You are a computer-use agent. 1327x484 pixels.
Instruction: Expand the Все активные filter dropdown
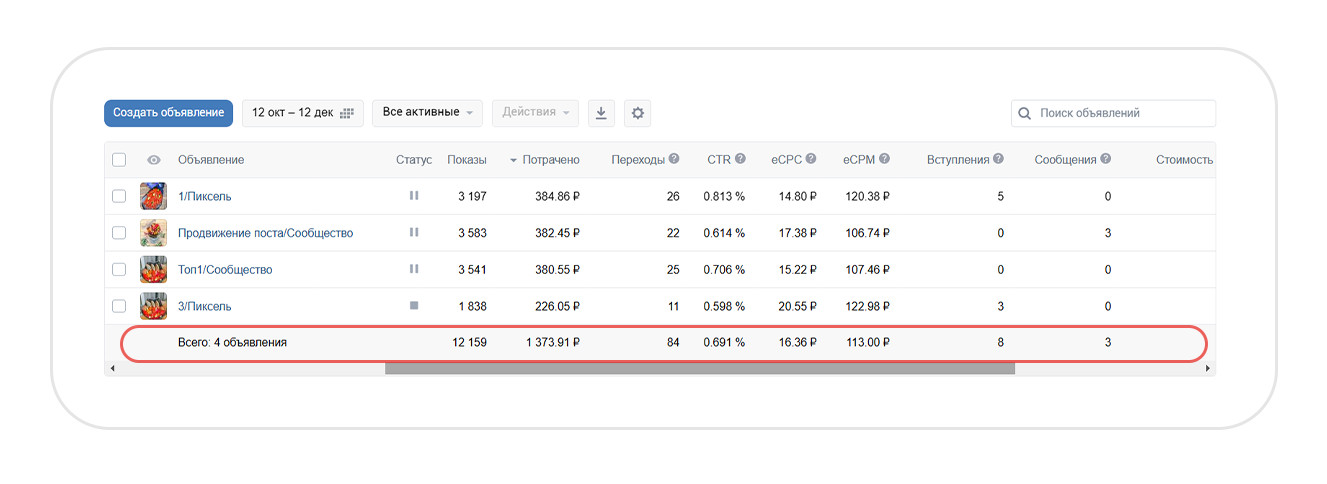[427, 113]
